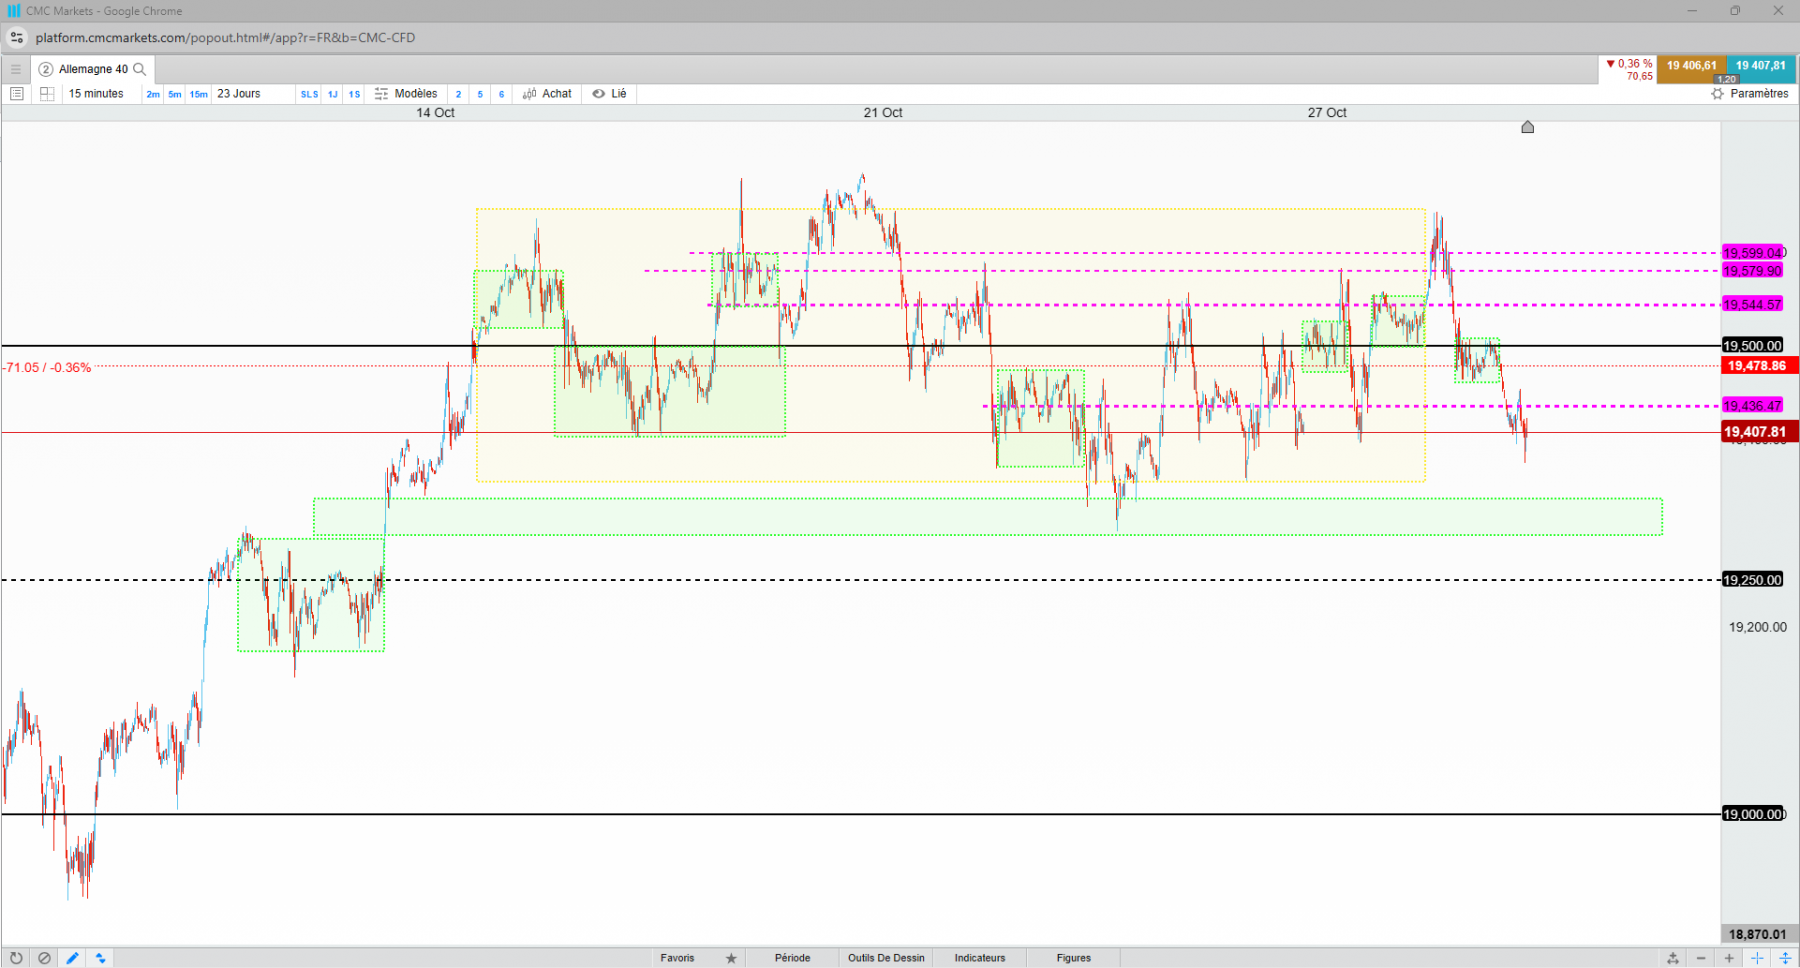This screenshot has height=968, width=1800.
Task: Click the 19,200.00 axis price value
Action: point(1757,627)
